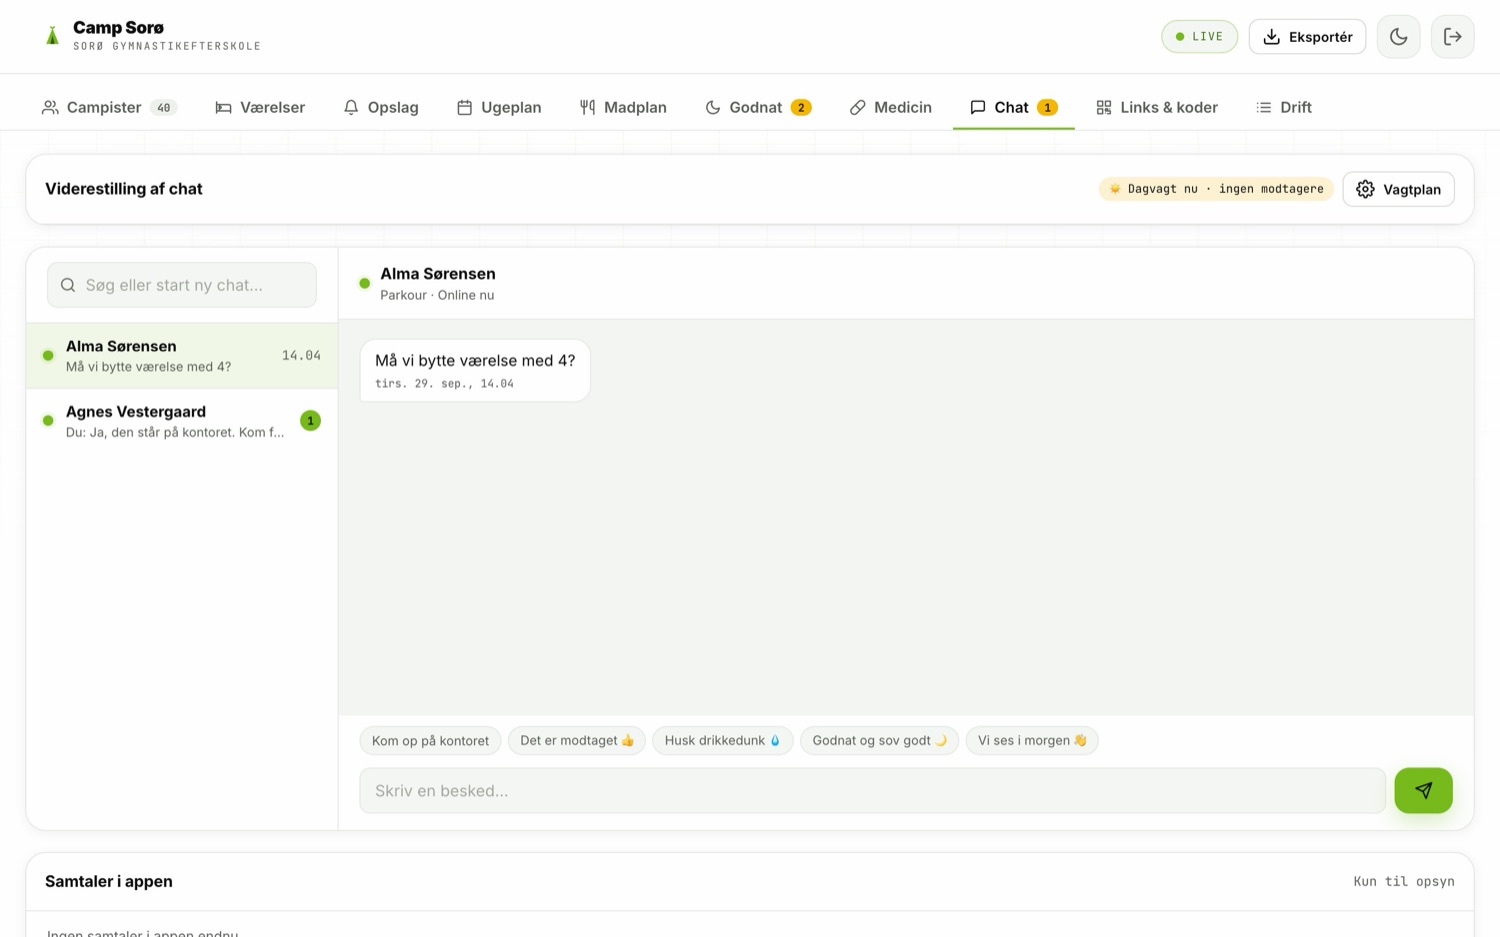
Task: Switch to the Godnat tab
Action: point(758,107)
